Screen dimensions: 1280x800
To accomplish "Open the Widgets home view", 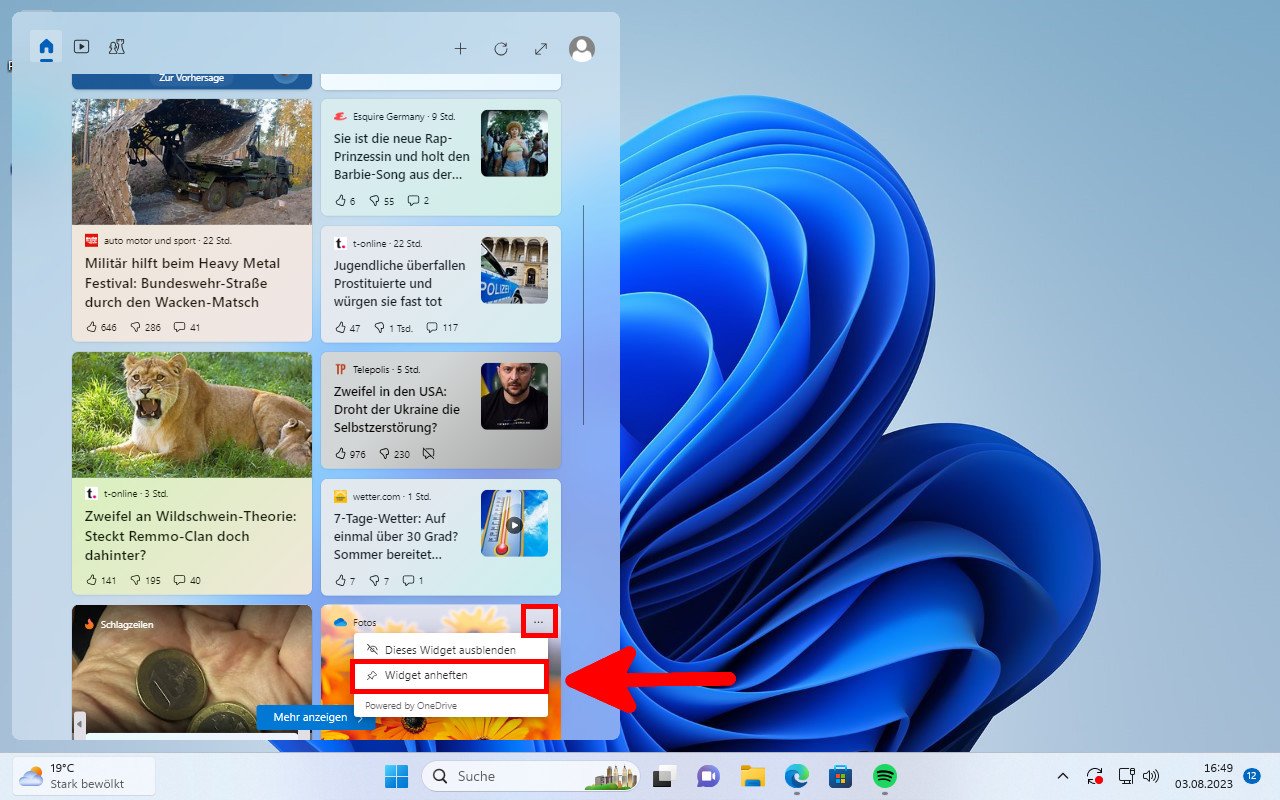I will point(46,46).
